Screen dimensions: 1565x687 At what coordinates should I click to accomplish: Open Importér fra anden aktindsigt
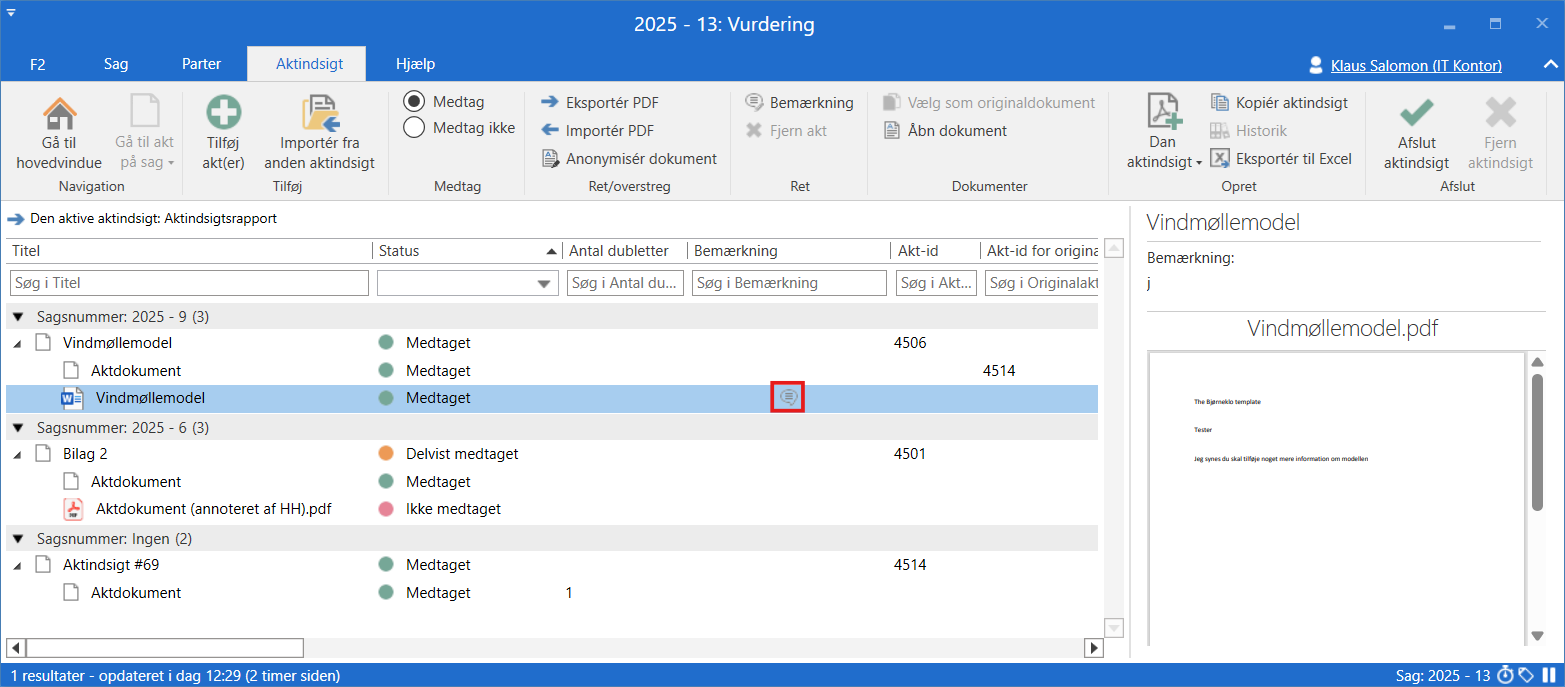[319, 113]
